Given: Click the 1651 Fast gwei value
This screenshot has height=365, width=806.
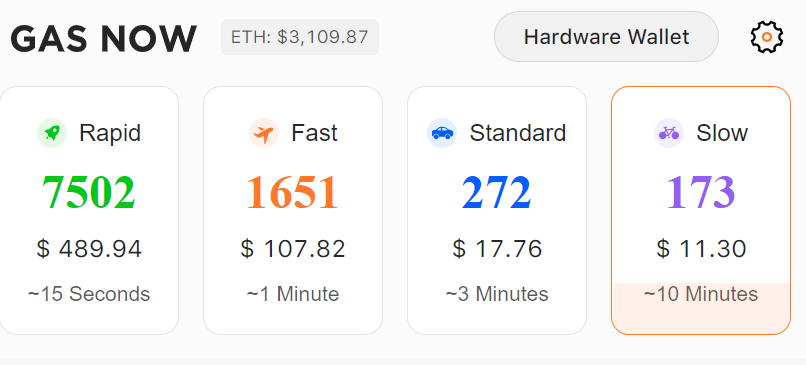Looking at the screenshot, I should click(293, 193).
